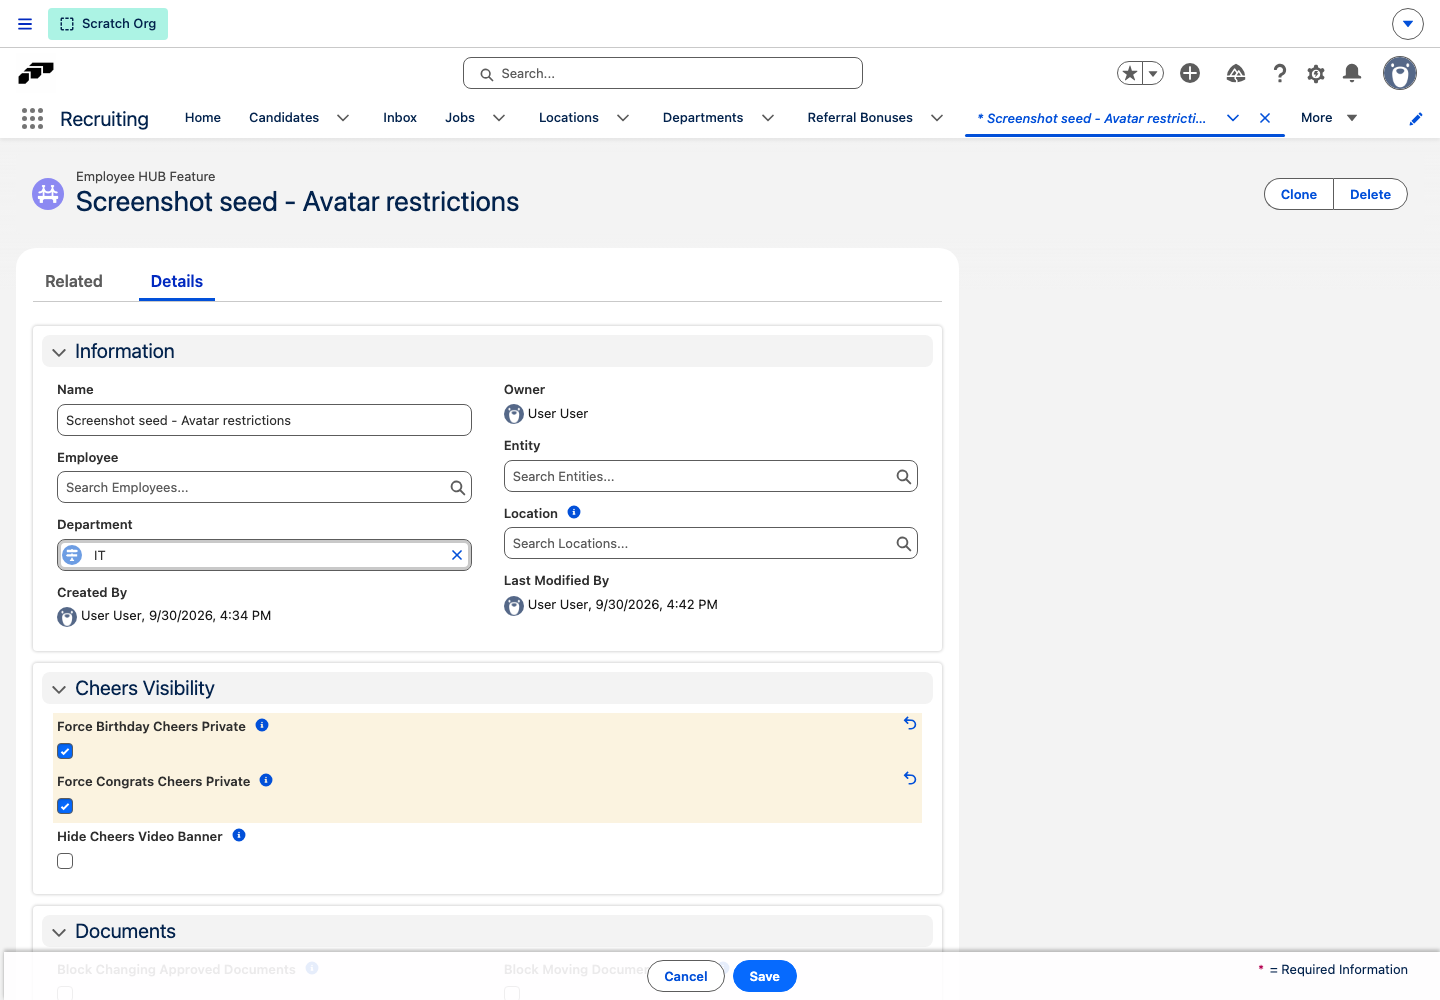The width and height of the screenshot is (1440, 1000).
Task: Close the Screenshot seed workspace tab
Action: click(x=1265, y=118)
